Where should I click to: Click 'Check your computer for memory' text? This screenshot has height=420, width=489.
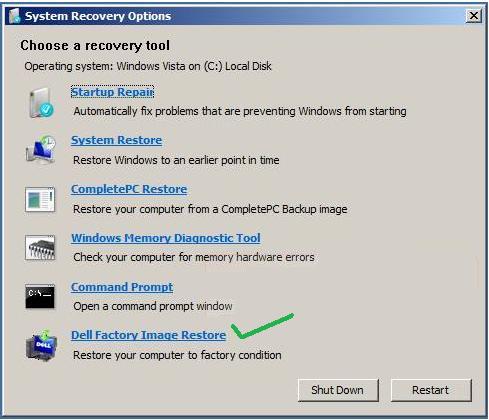click(x=194, y=257)
